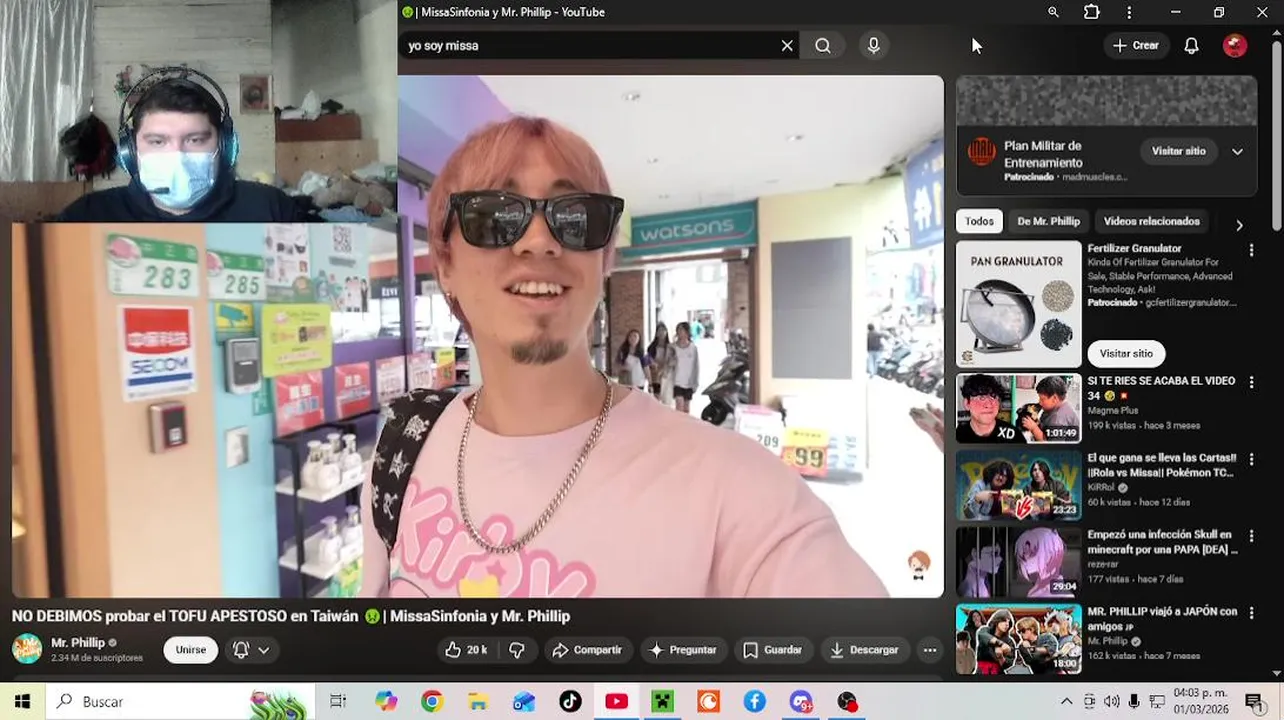Open options for El que gana video
Image resolution: width=1284 pixels, height=720 pixels.
1251,460
